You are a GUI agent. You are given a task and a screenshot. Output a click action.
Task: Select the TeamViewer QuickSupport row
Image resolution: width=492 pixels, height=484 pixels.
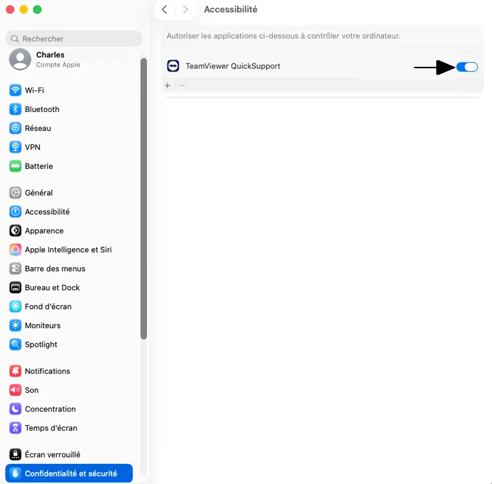(322, 66)
